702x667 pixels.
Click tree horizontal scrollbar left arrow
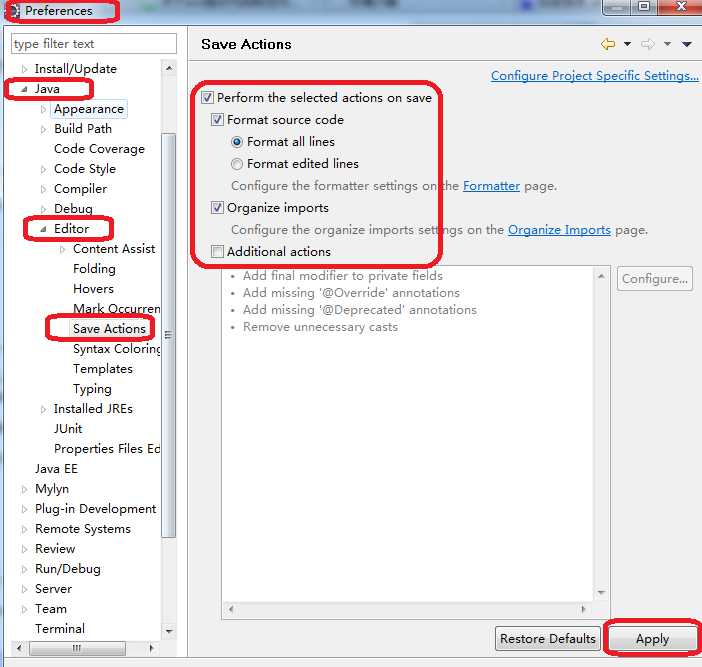19,648
